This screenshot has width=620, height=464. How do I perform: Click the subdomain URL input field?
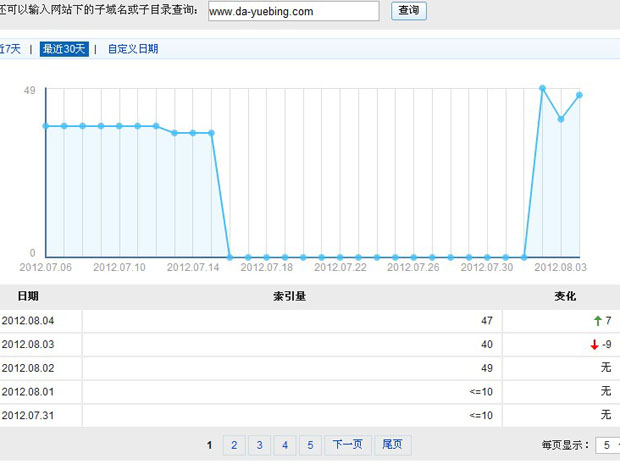pyautogui.click(x=293, y=11)
